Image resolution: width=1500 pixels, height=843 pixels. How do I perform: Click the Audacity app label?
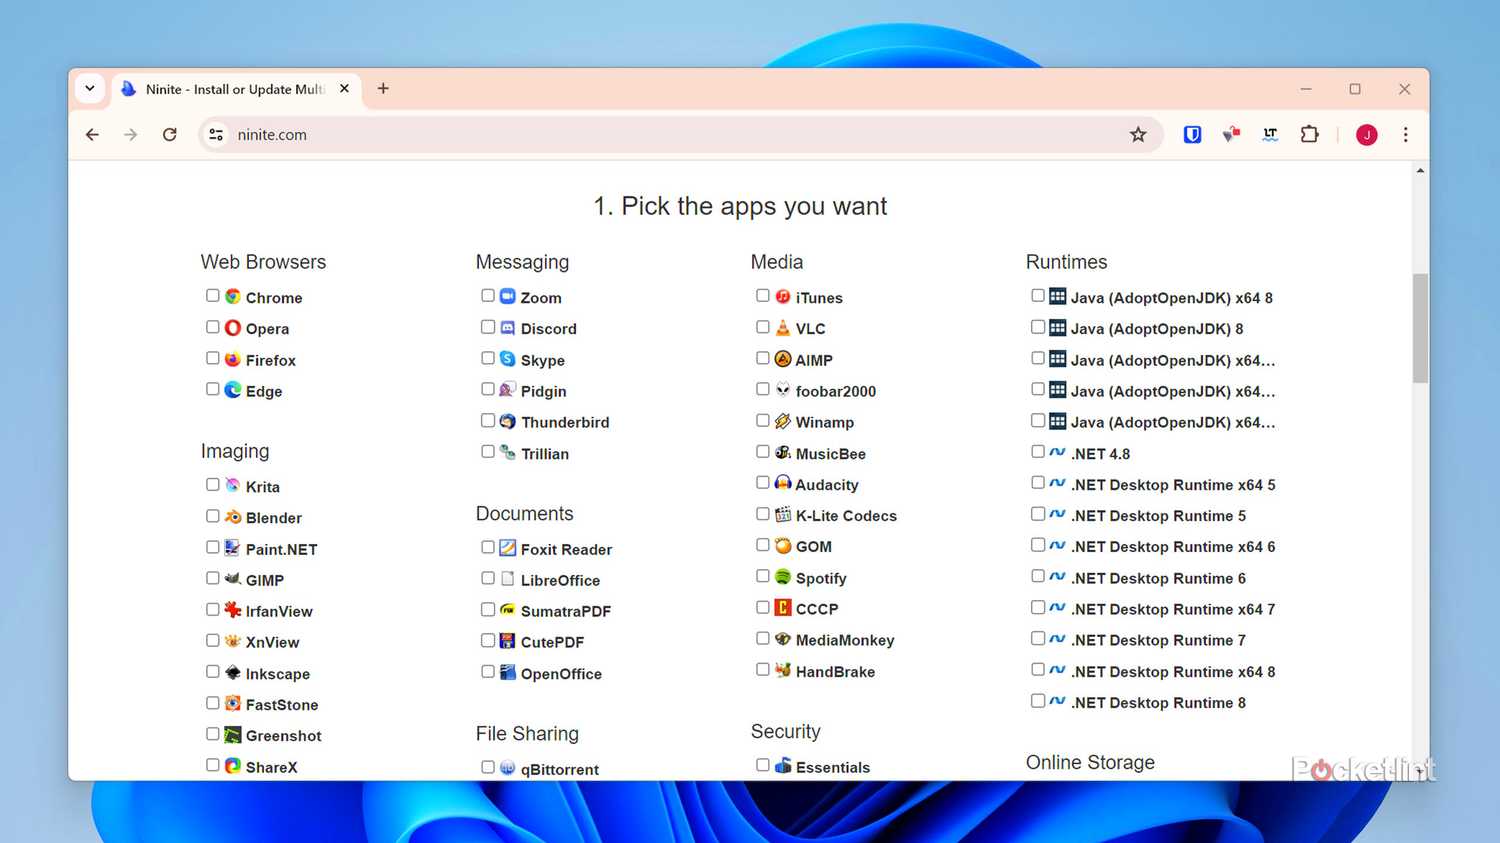826,485
